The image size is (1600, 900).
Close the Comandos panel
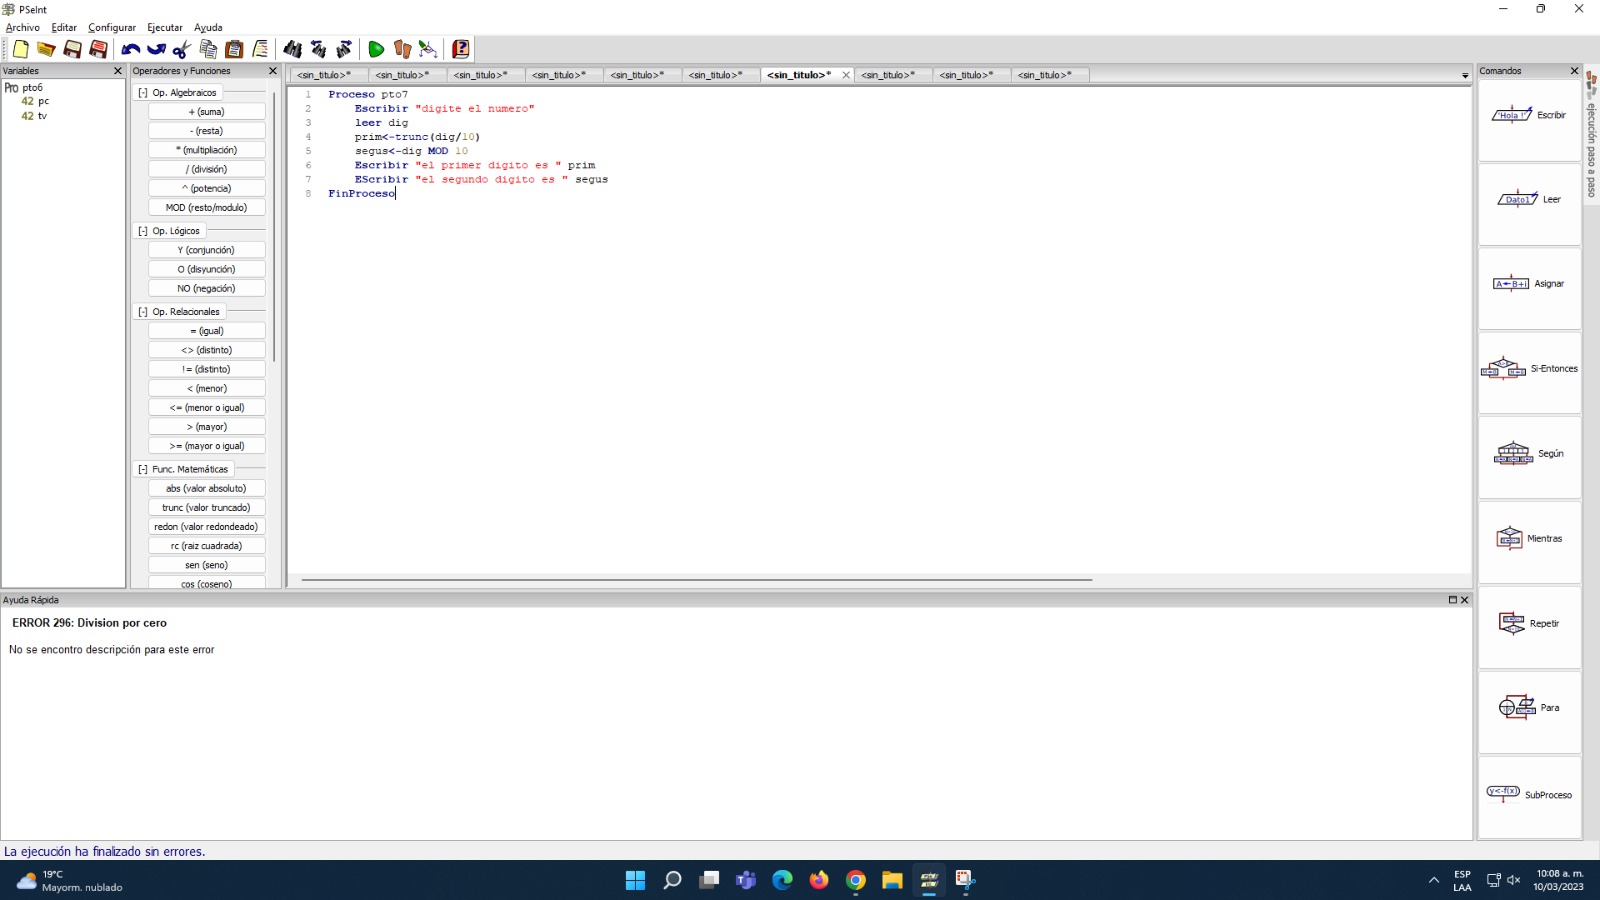point(1573,71)
